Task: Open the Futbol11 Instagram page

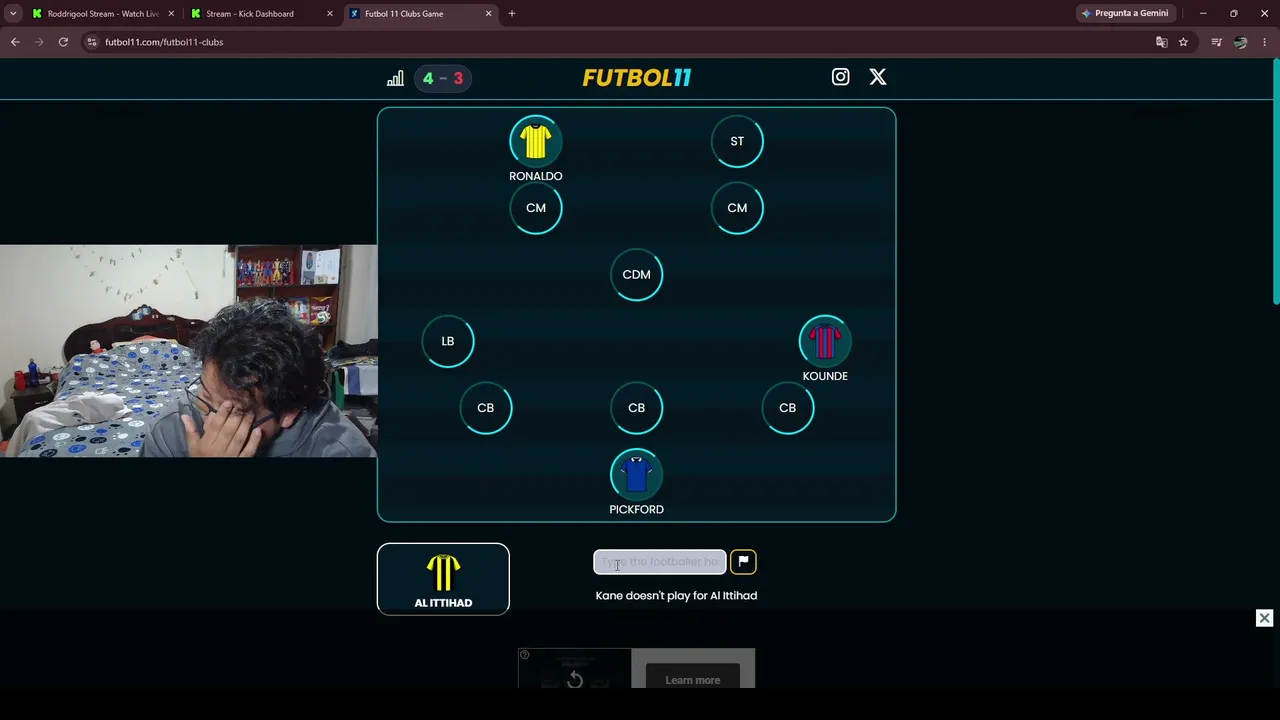Action: pos(840,77)
